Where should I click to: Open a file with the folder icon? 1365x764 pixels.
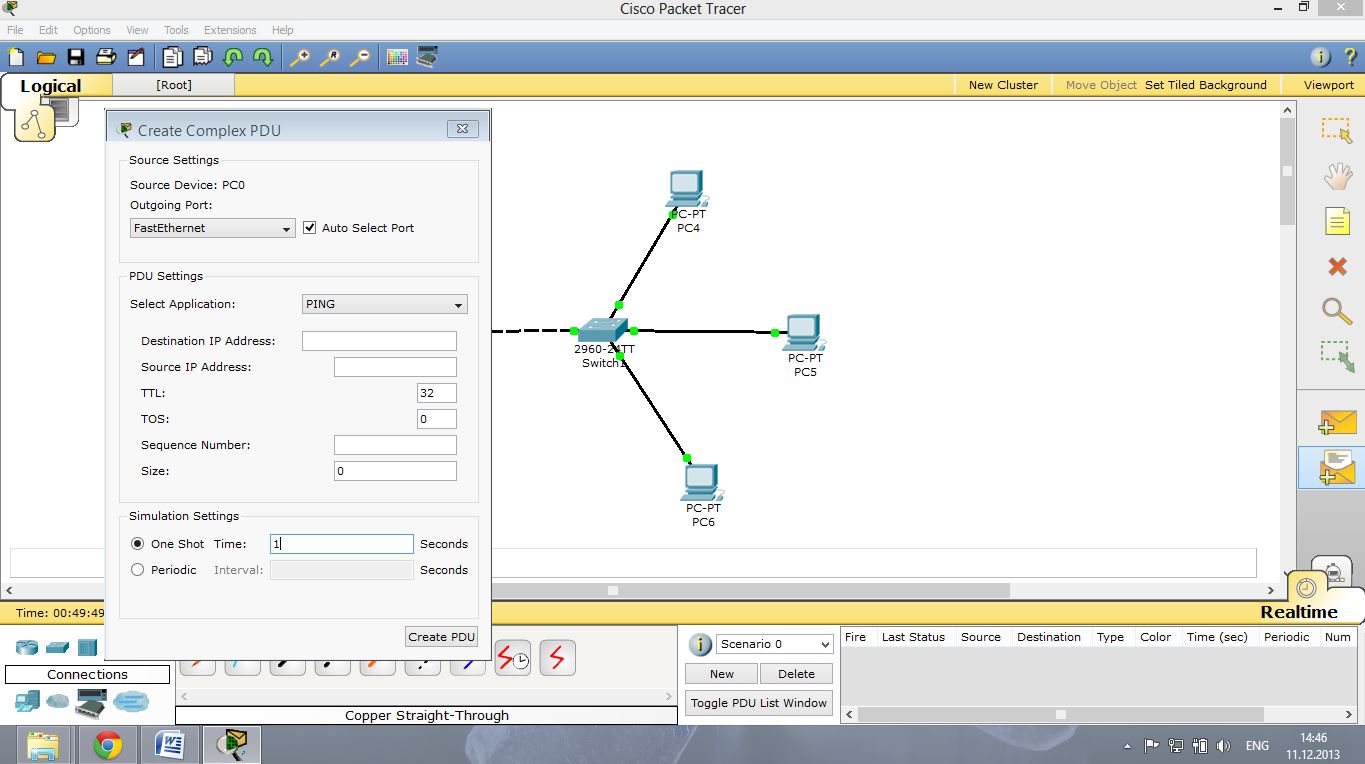[x=46, y=57]
